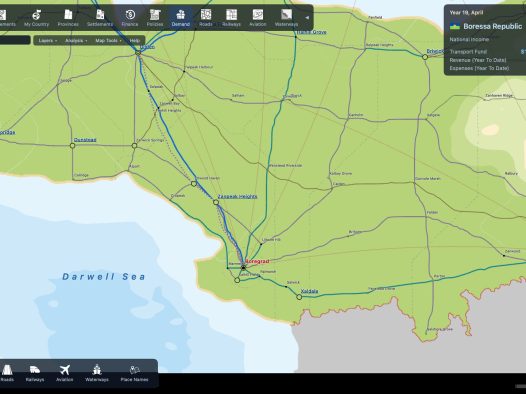Open the Provinces panel
The image size is (526, 394).
tap(68, 18)
